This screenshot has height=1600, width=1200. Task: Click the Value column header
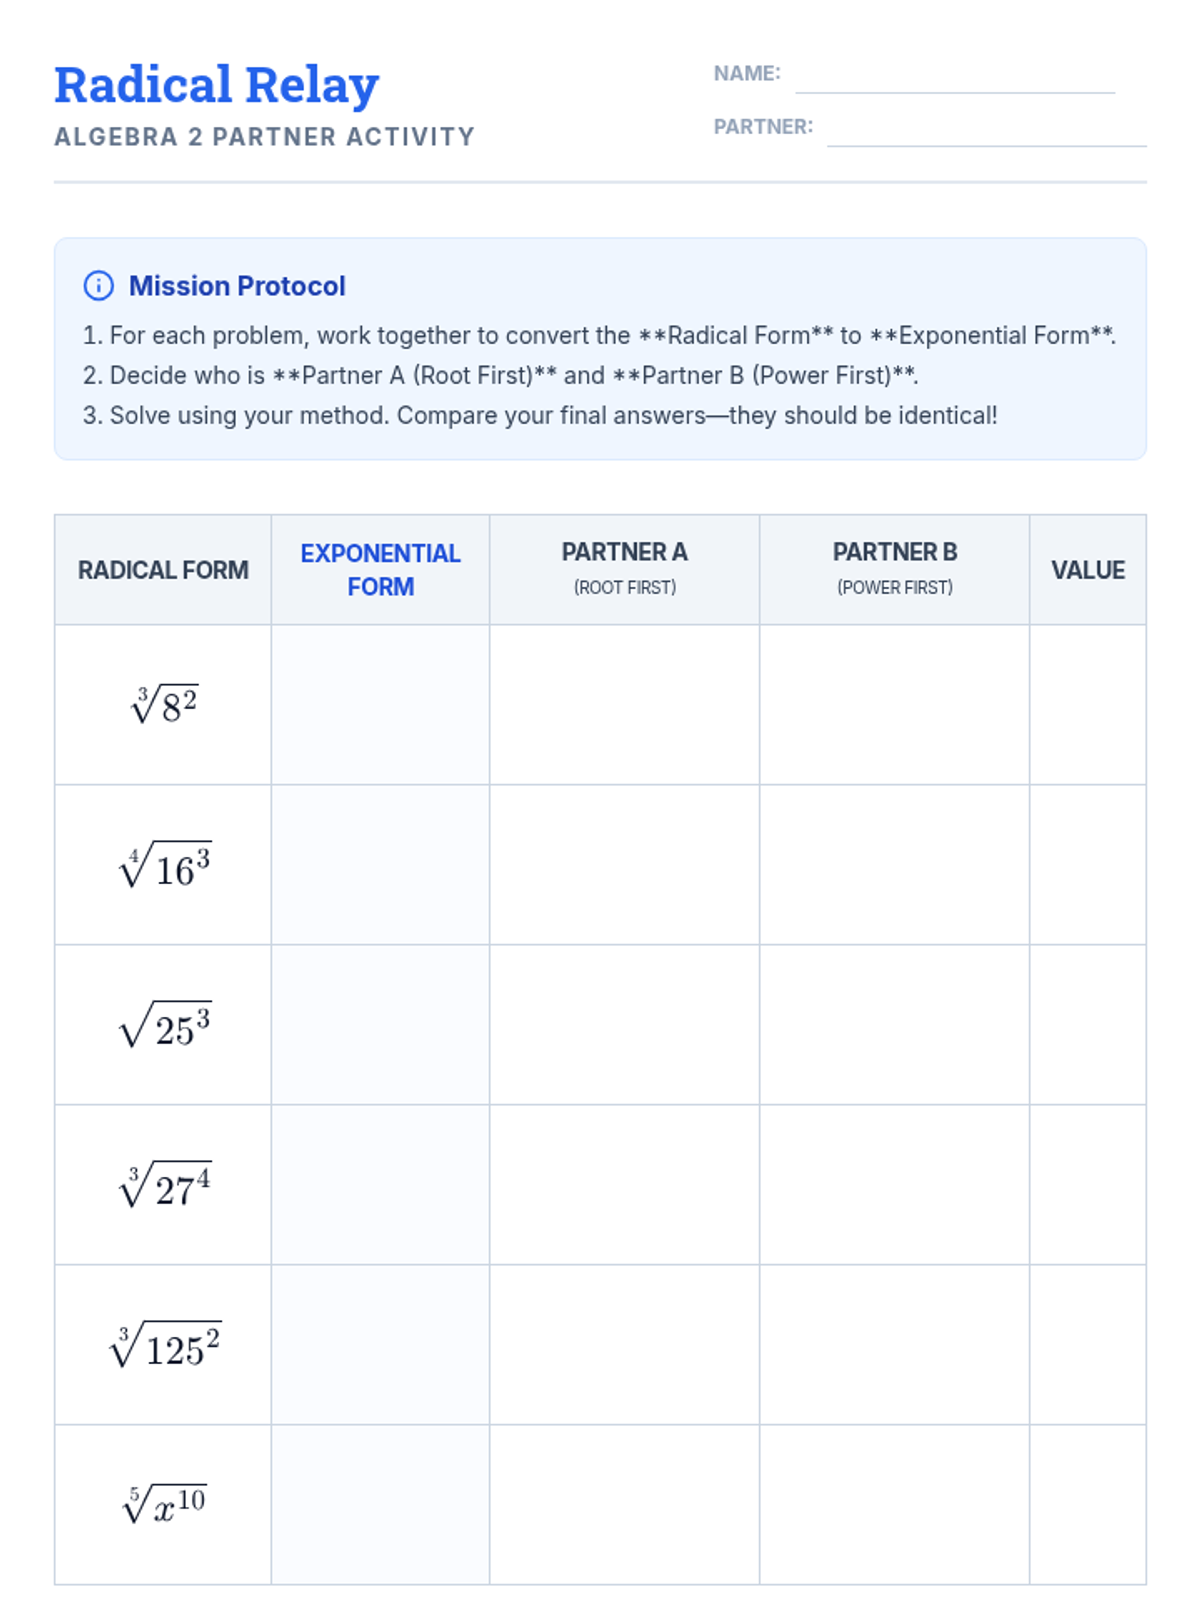(1087, 570)
